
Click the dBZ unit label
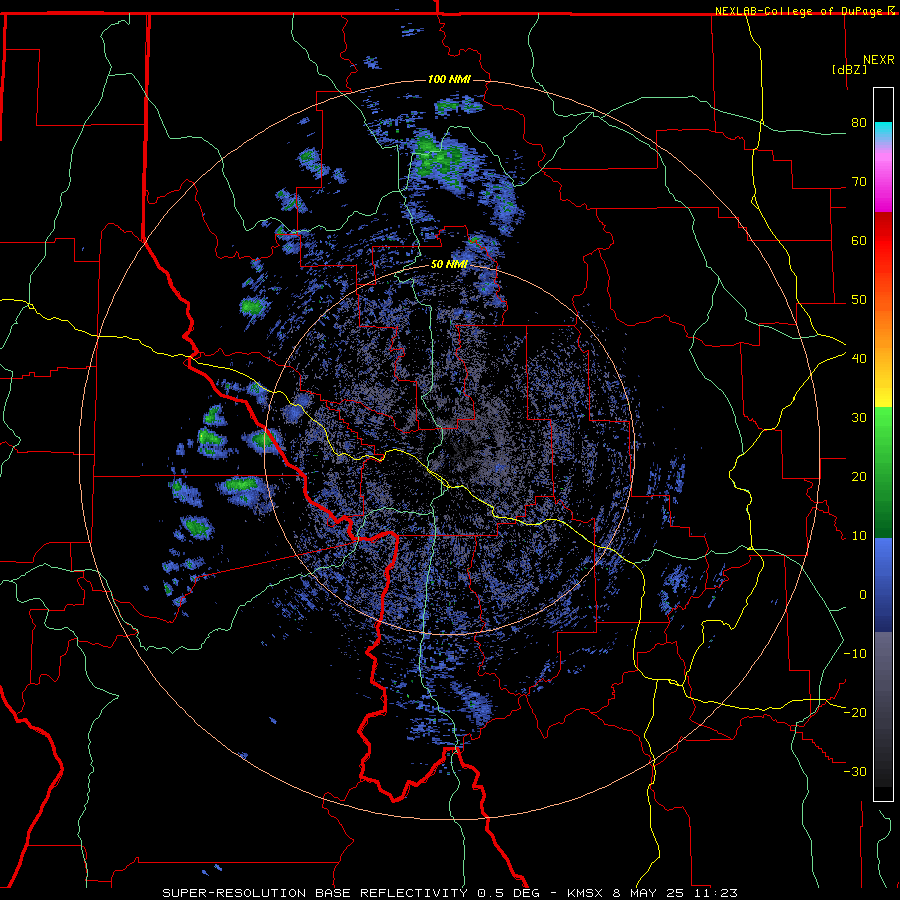(849, 70)
